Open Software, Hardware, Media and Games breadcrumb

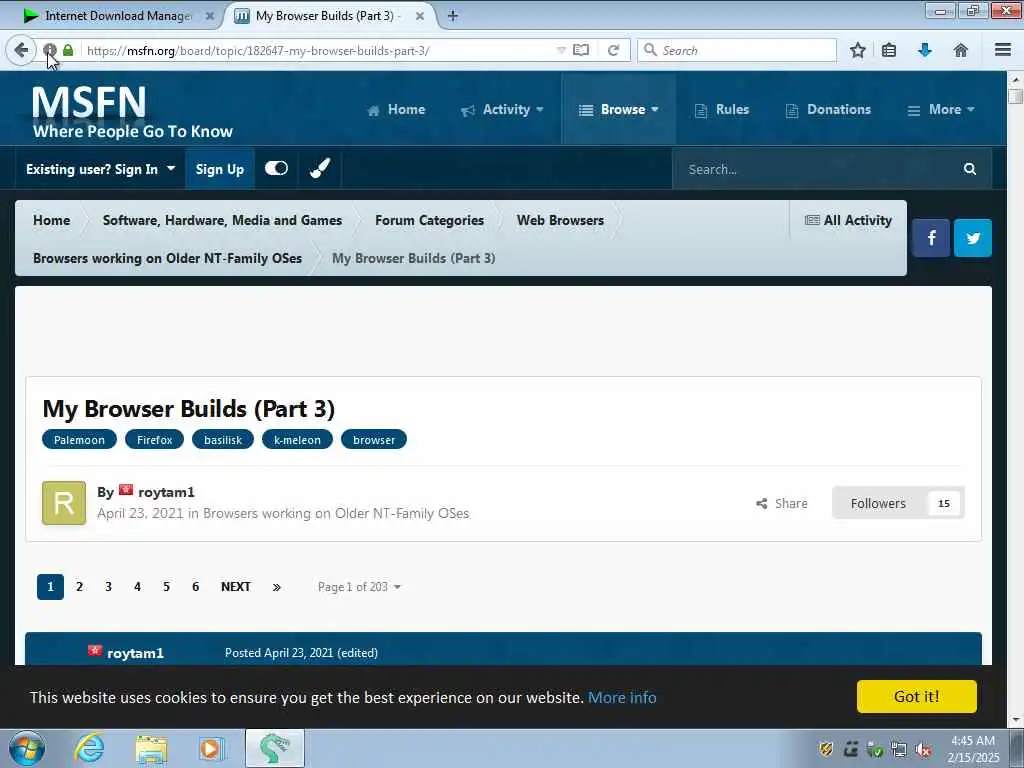point(222,220)
